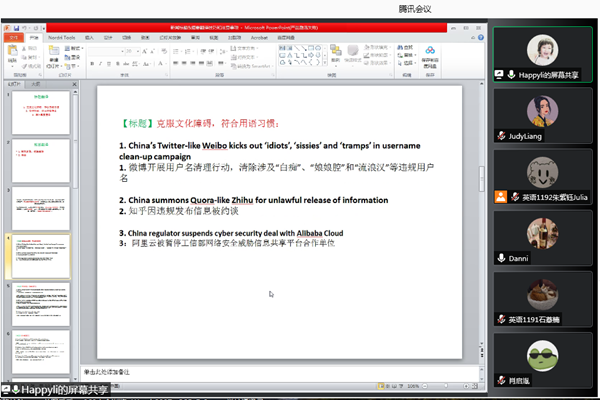This screenshot has width=600, height=400.
Task: Click the Decrease Font Size icon
Action: click(153, 51)
